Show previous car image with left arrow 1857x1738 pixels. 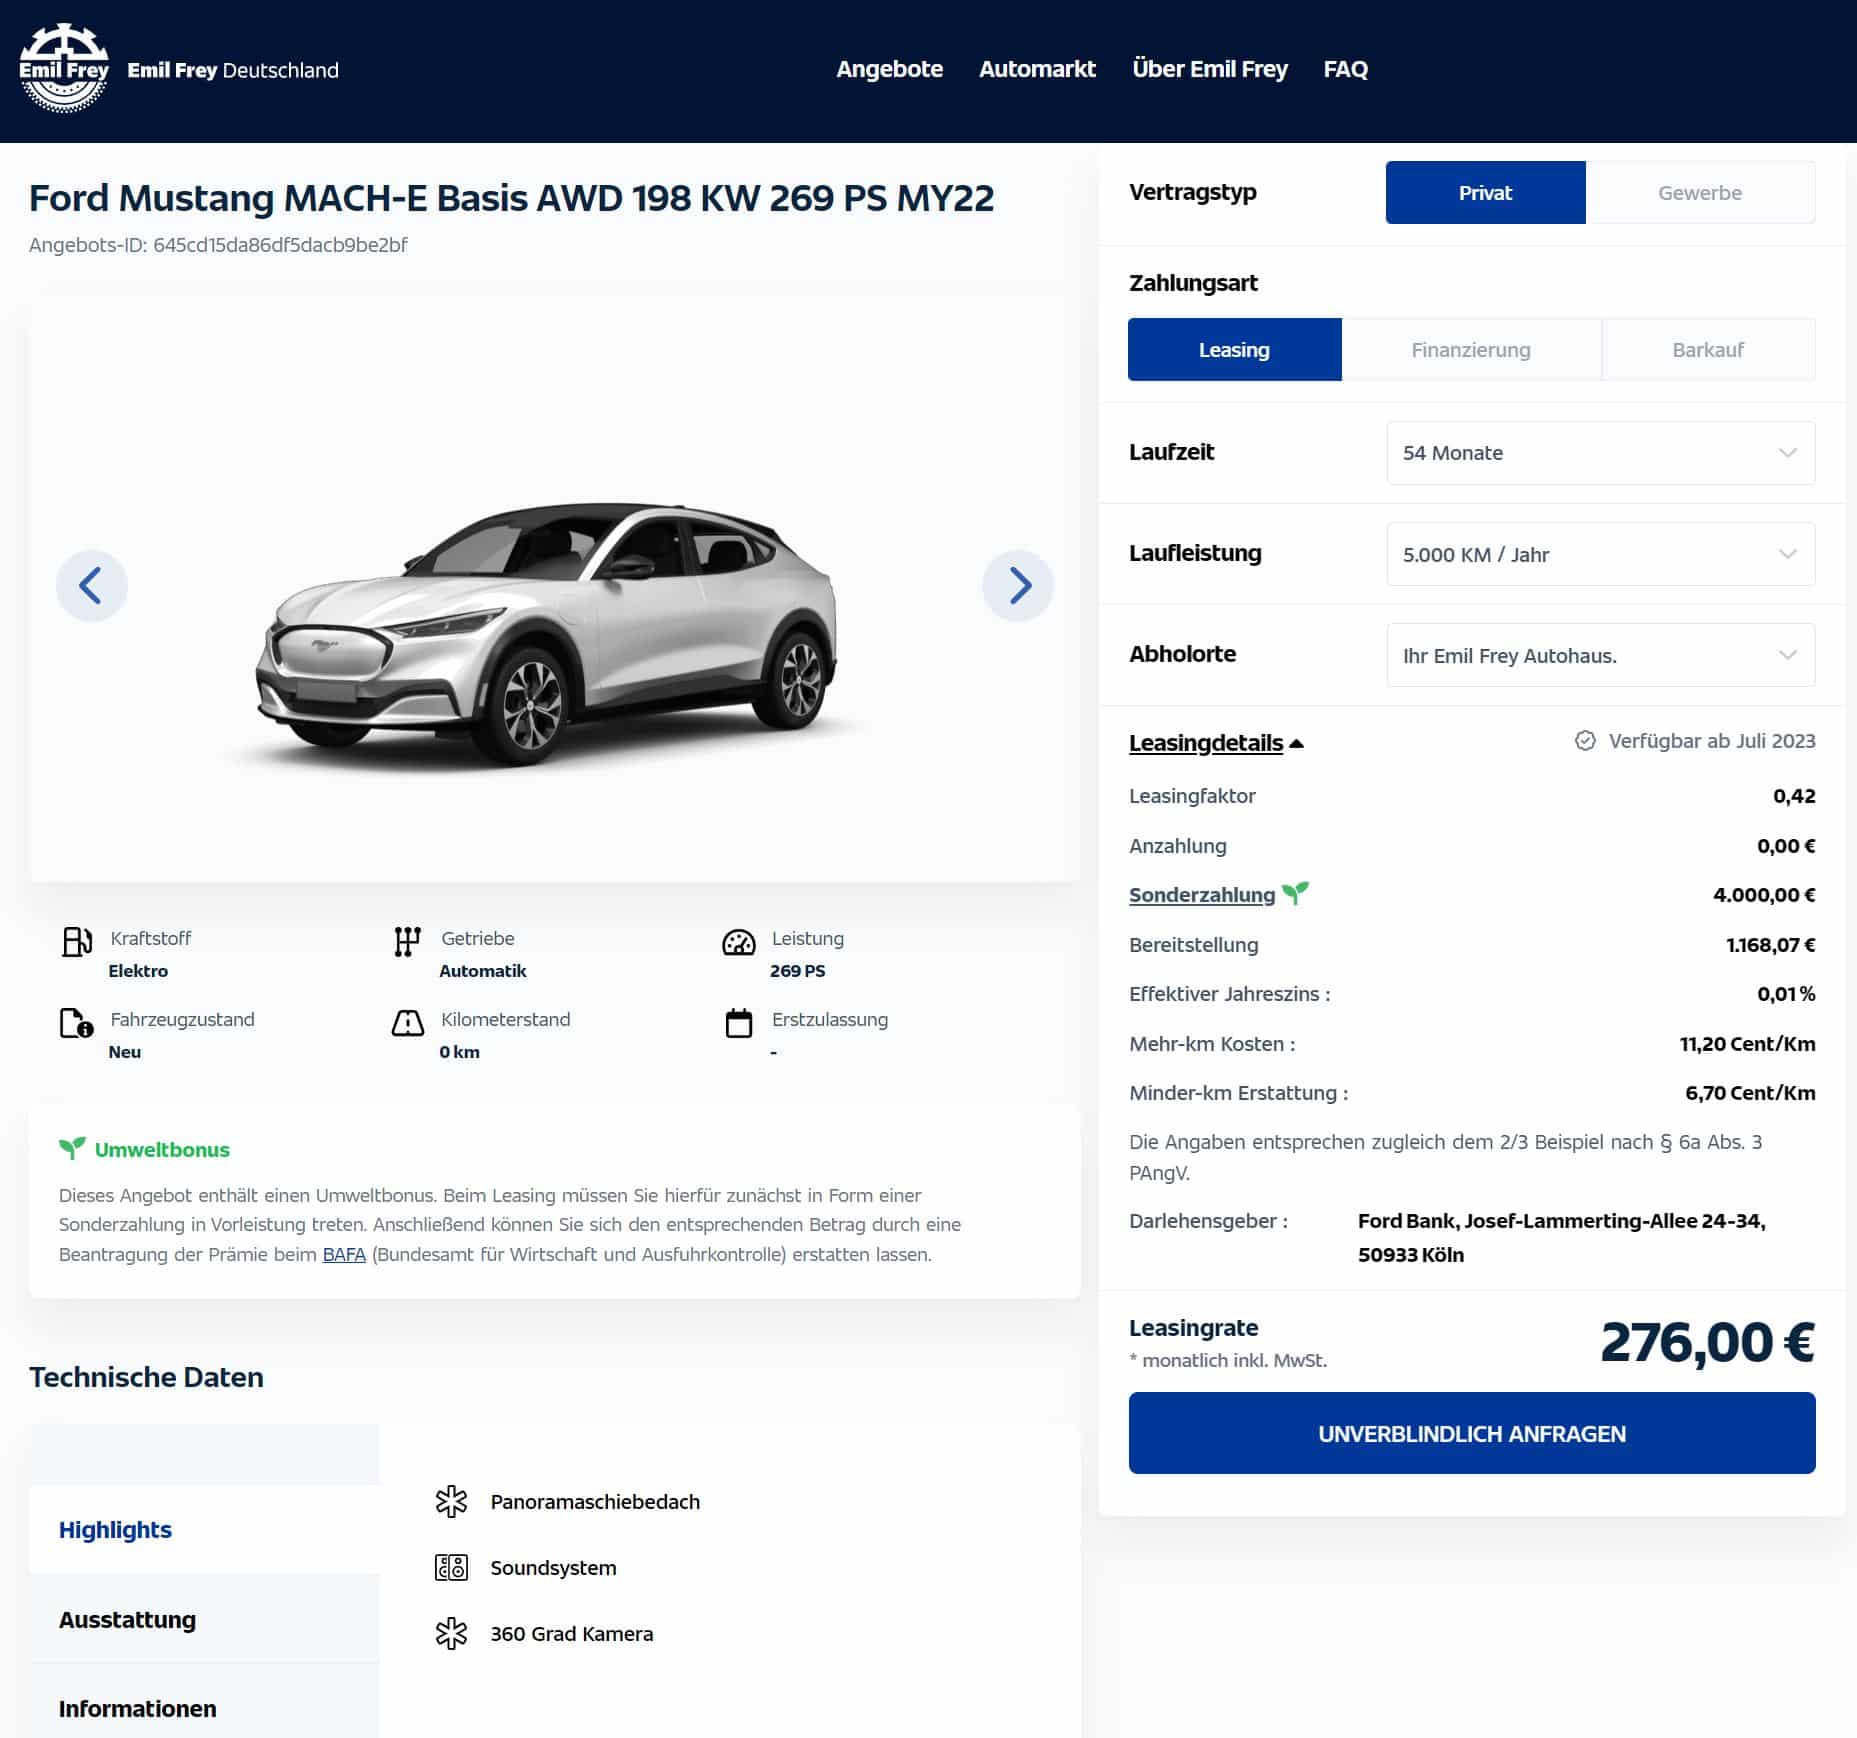coord(91,586)
